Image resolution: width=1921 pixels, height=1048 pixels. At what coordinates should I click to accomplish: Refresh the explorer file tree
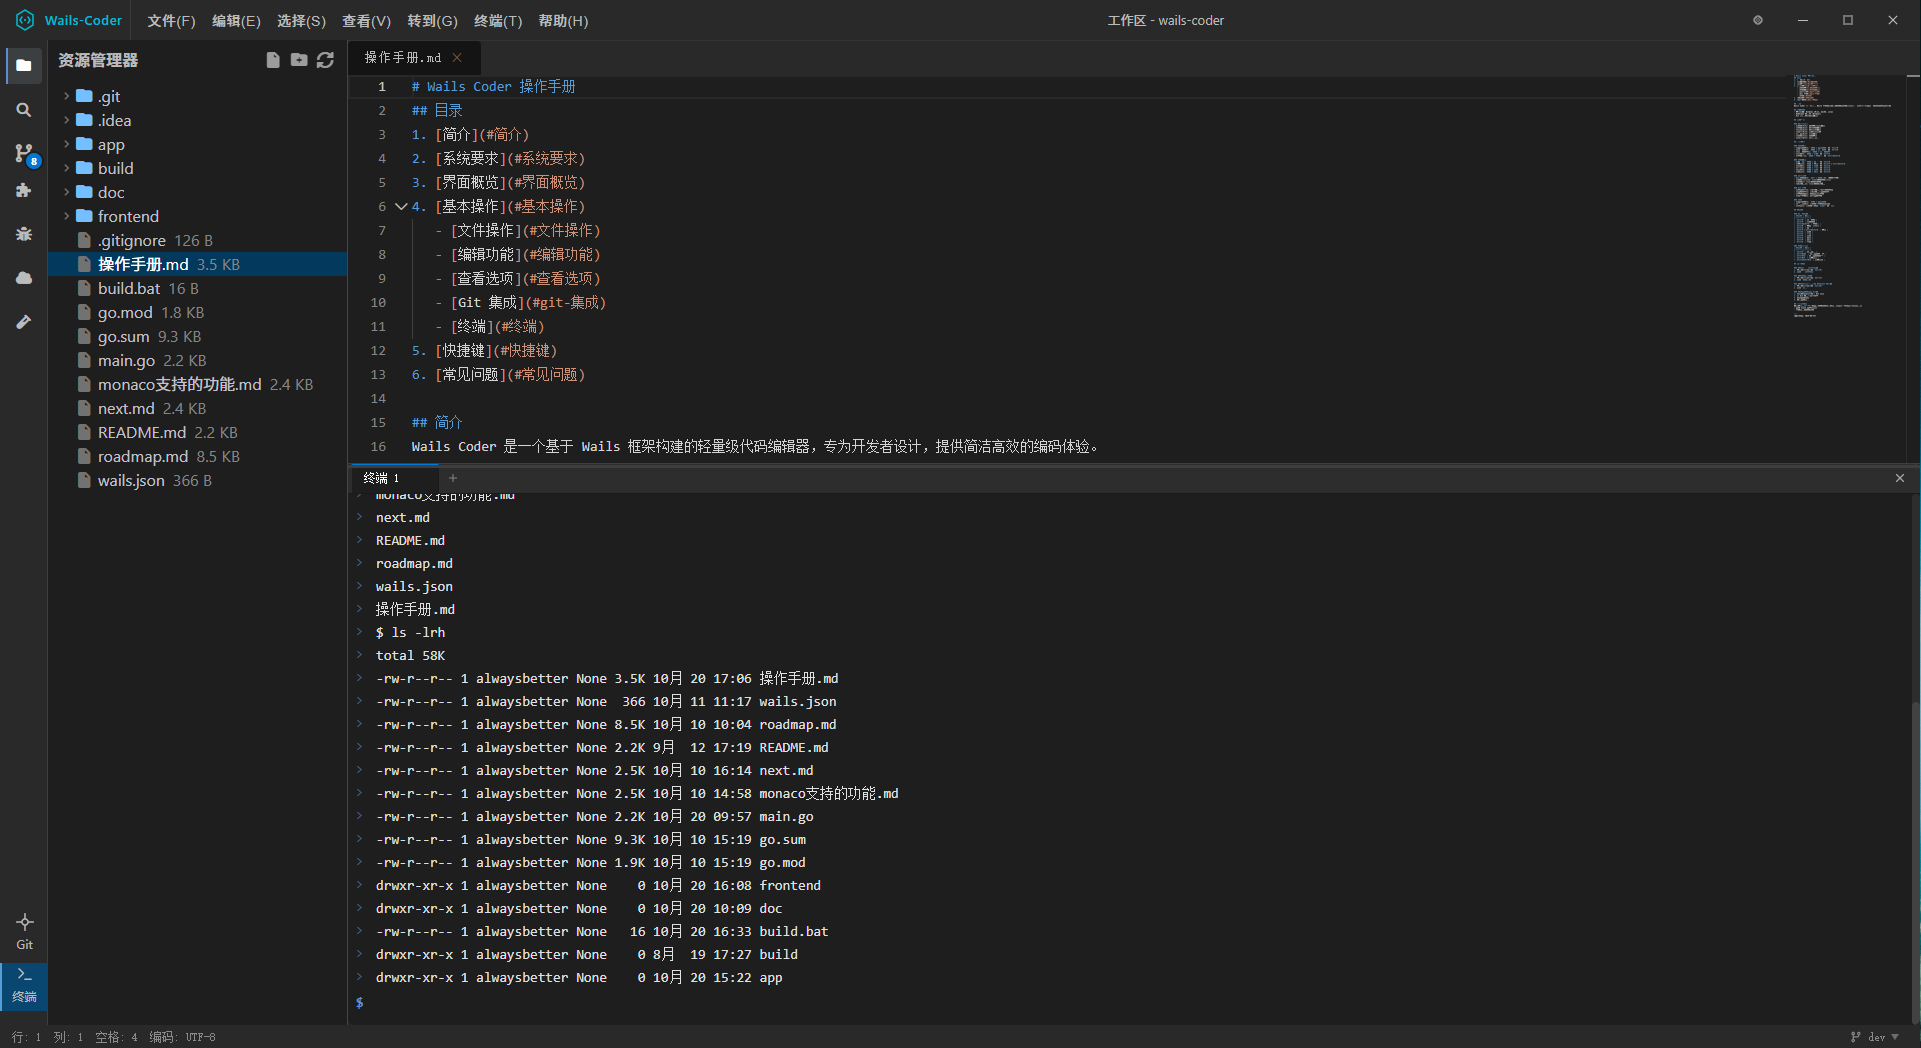[x=325, y=60]
